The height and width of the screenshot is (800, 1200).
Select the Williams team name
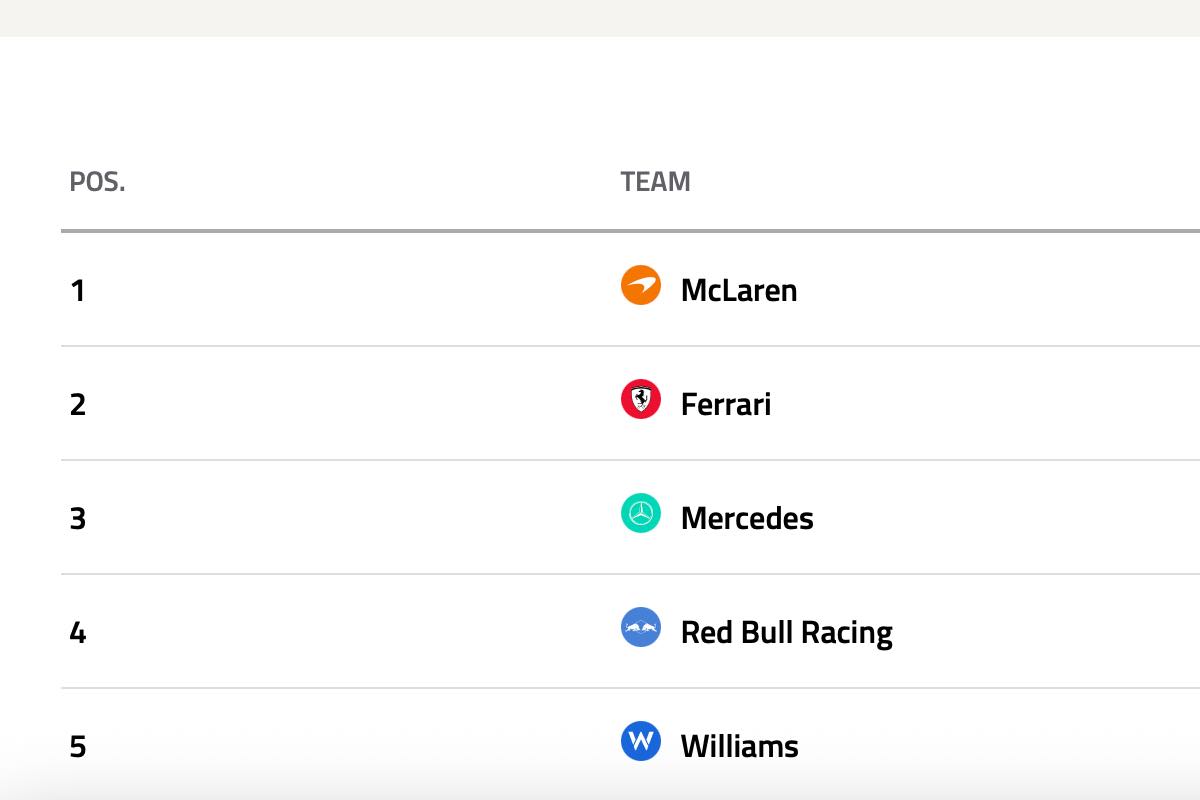pyautogui.click(x=739, y=746)
